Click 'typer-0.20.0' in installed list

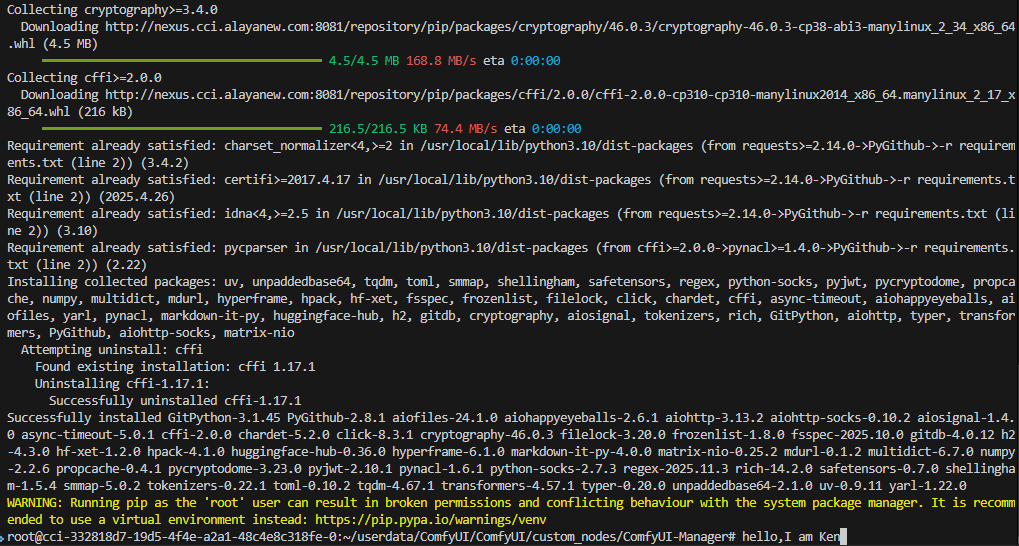(x=623, y=485)
